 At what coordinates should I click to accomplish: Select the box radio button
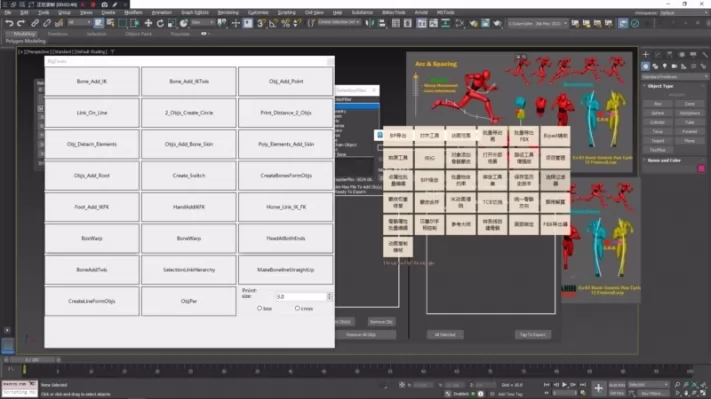point(260,308)
